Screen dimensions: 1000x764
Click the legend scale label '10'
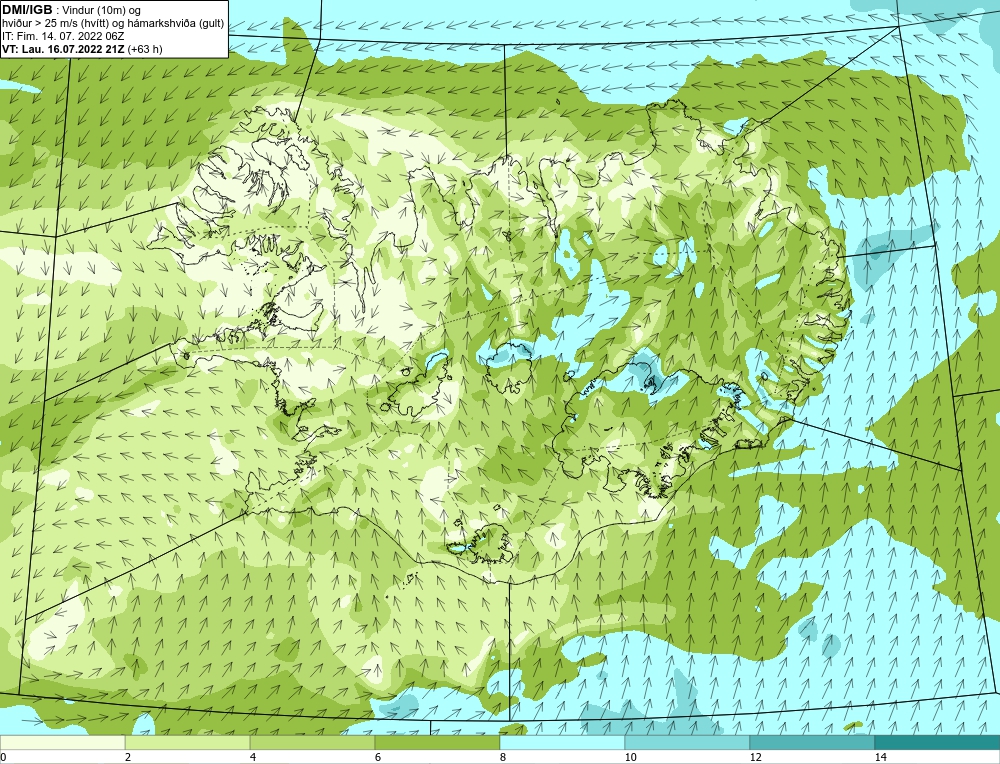[631, 757]
